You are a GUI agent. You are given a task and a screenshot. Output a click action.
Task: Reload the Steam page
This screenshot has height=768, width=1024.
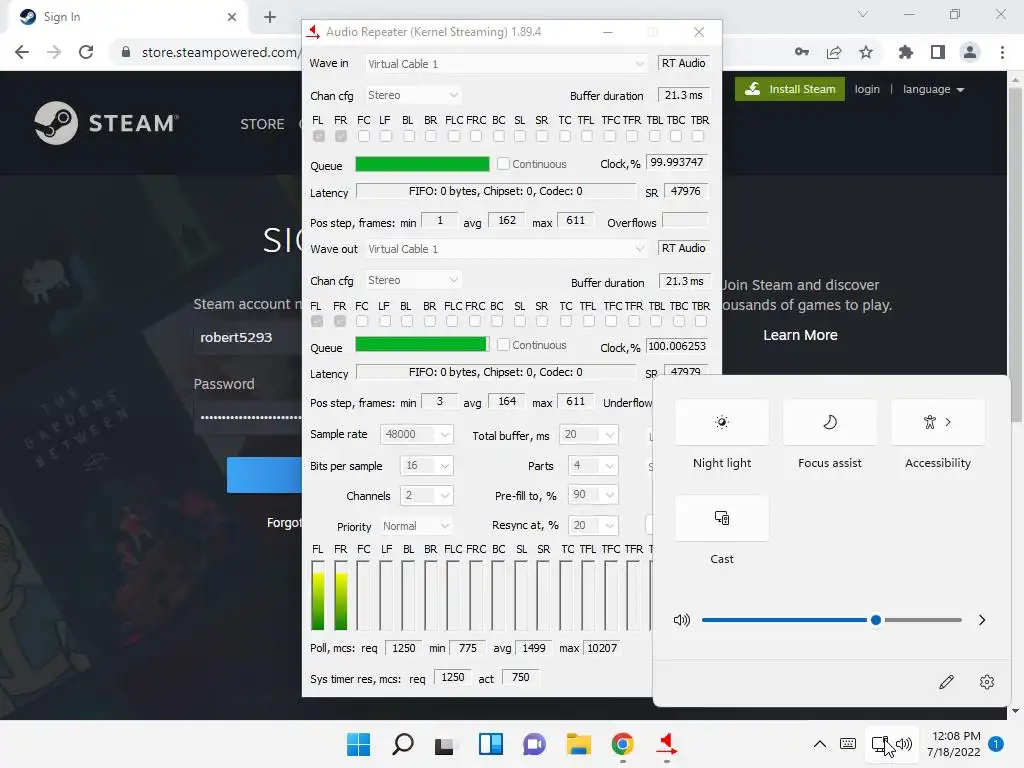coord(86,52)
